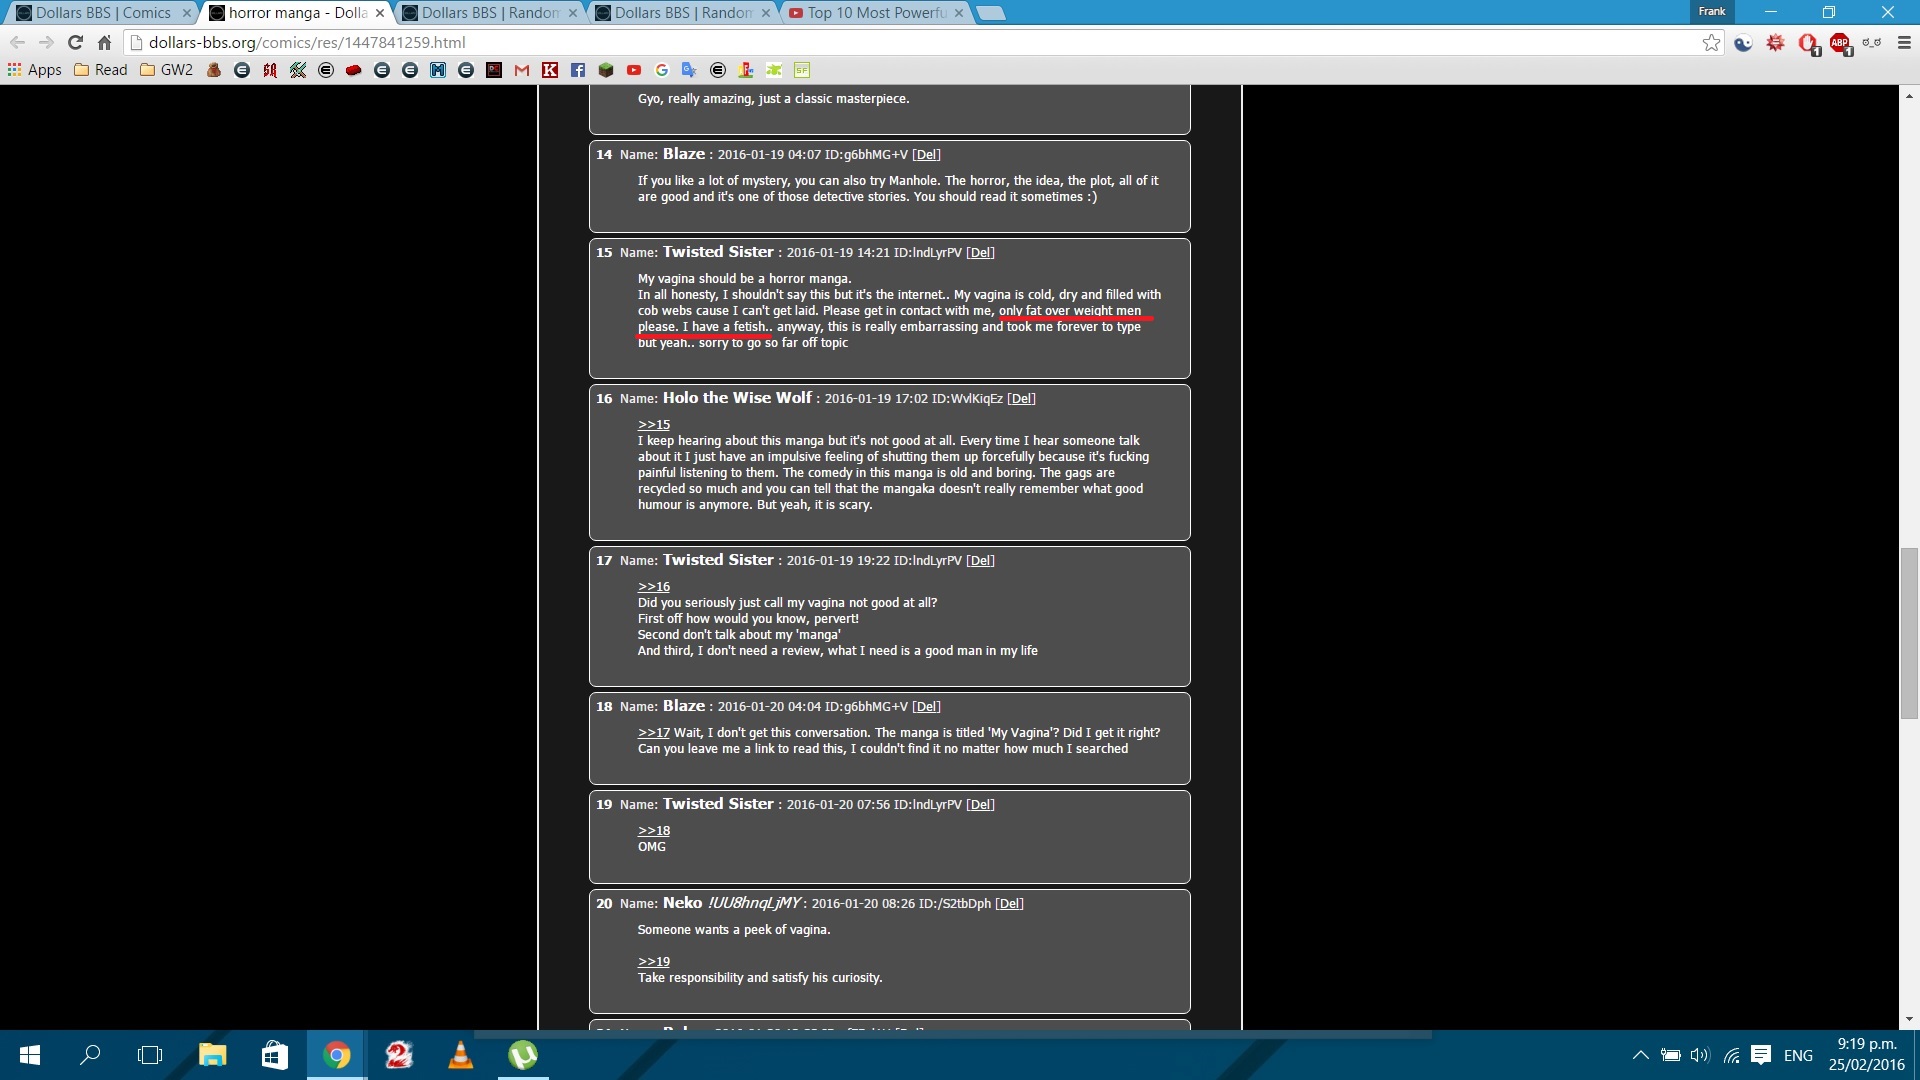Open the taskbar search
Screen dimensions: 1920x1080
pyautogui.click(x=90, y=1055)
